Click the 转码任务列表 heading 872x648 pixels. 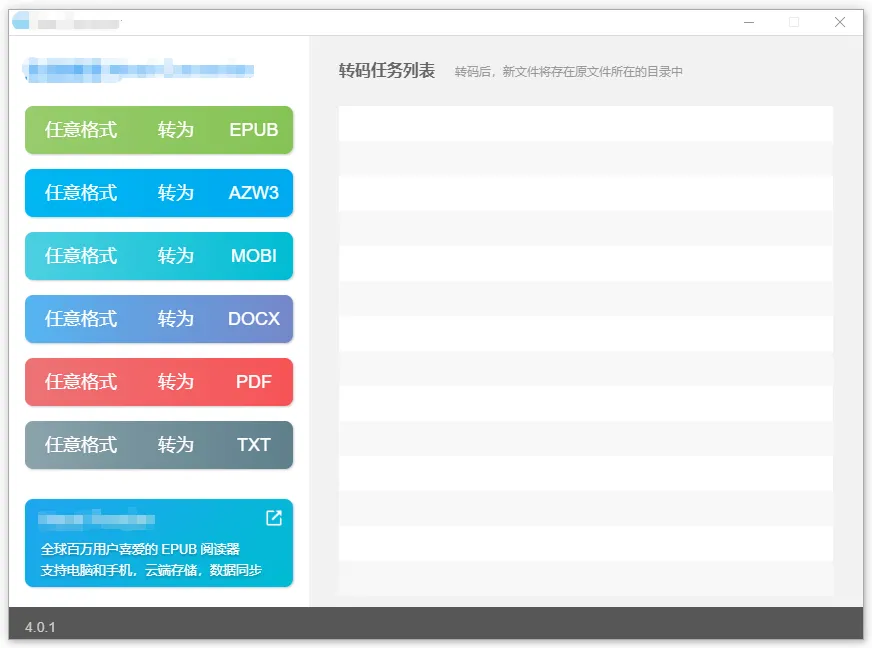(x=387, y=71)
